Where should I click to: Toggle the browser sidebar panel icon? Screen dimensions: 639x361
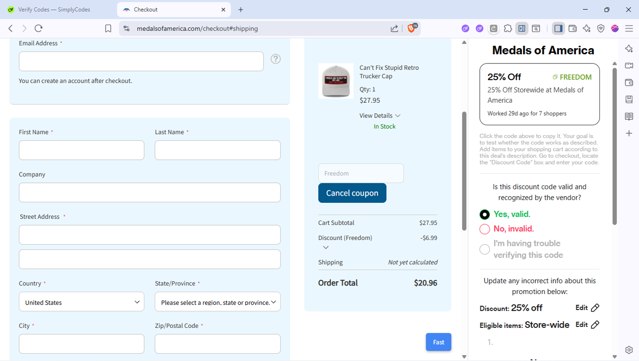558,29
